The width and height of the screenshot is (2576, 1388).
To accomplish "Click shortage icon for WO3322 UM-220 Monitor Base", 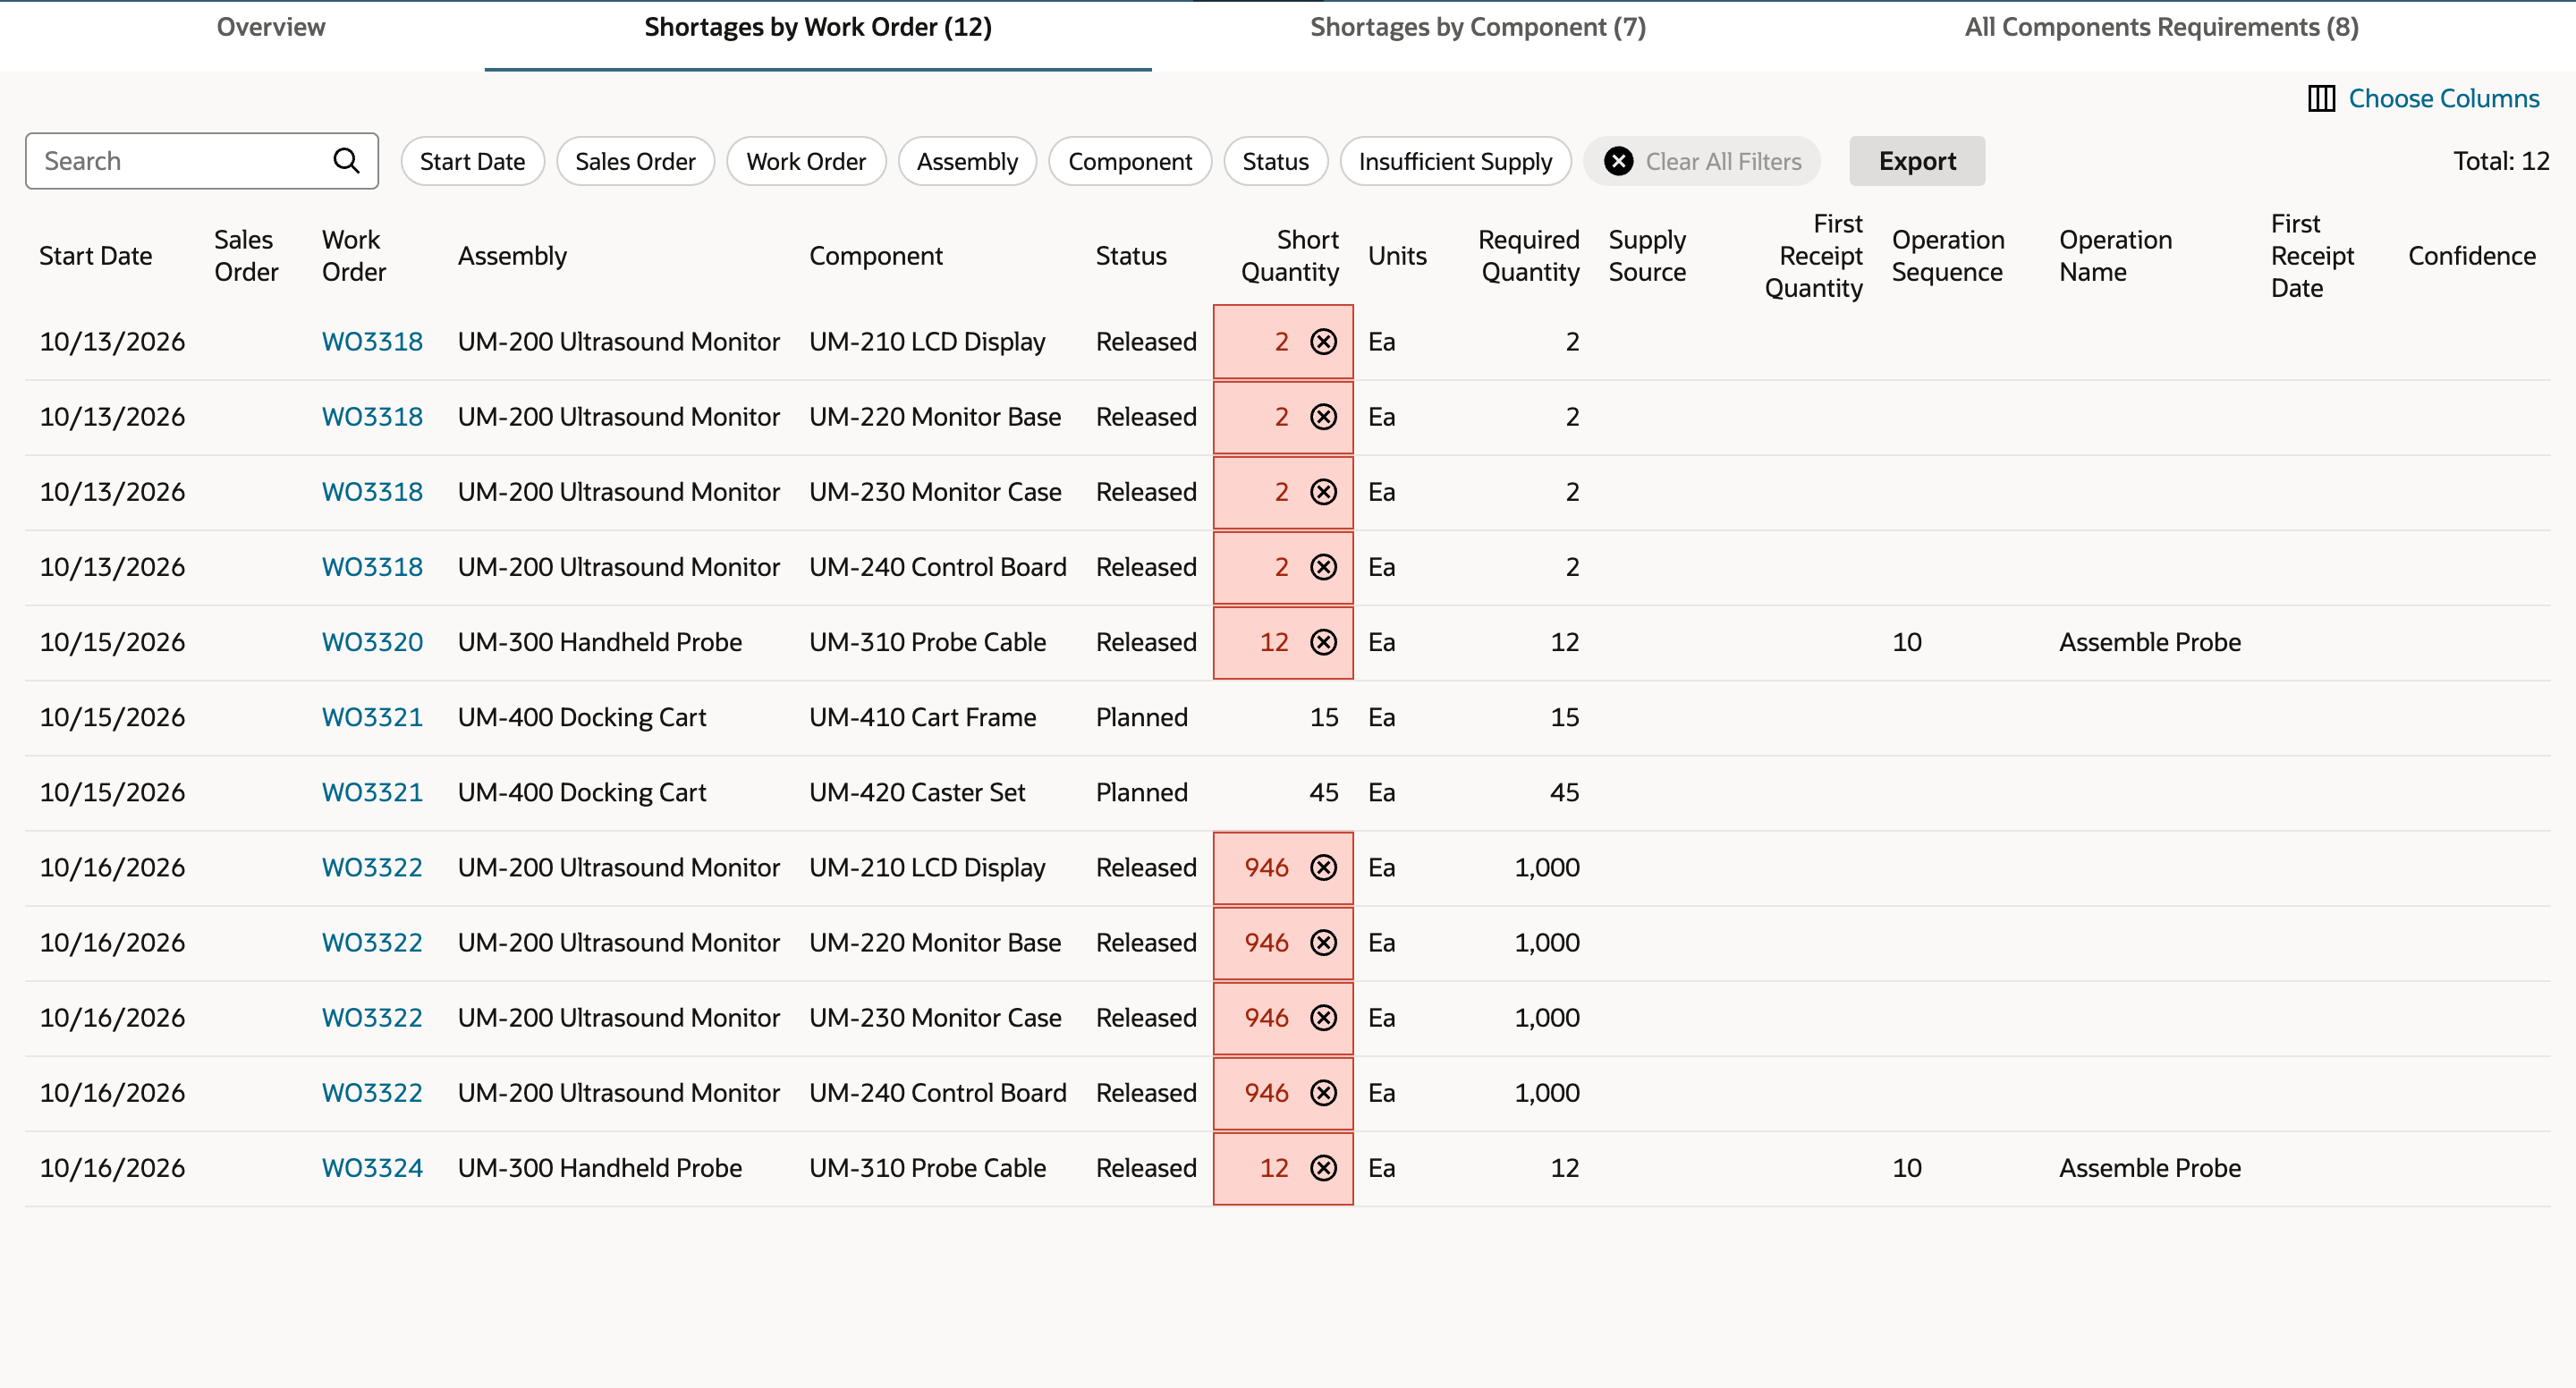I will (1323, 942).
